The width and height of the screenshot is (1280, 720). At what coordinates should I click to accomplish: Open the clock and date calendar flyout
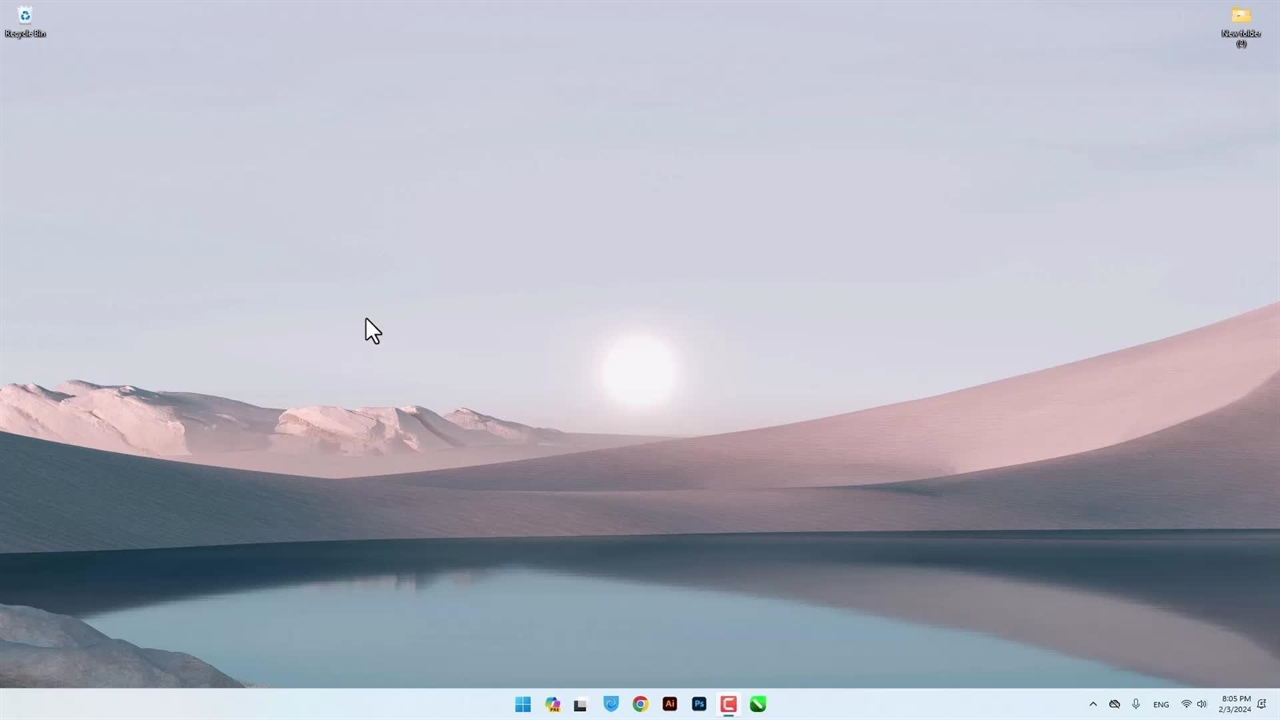tap(1235, 704)
